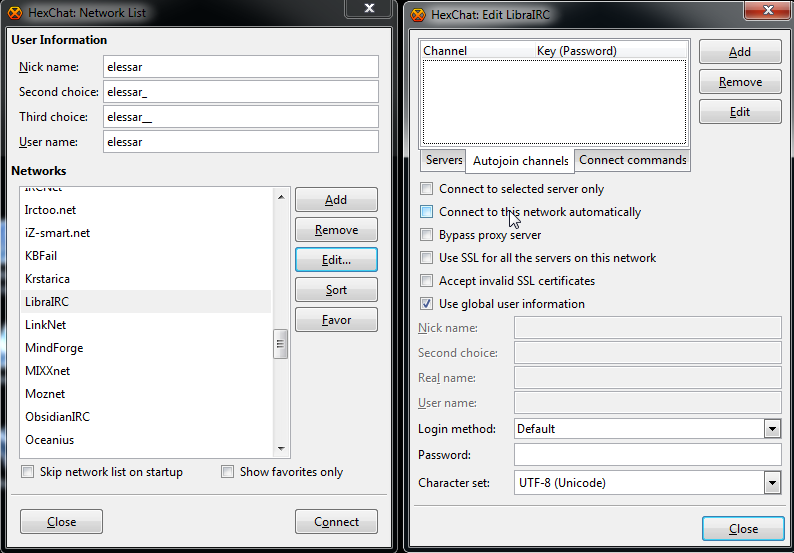Viewport: 794px width, 553px height.
Task: Switch to the Servers tab
Action: [x=444, y=160]
